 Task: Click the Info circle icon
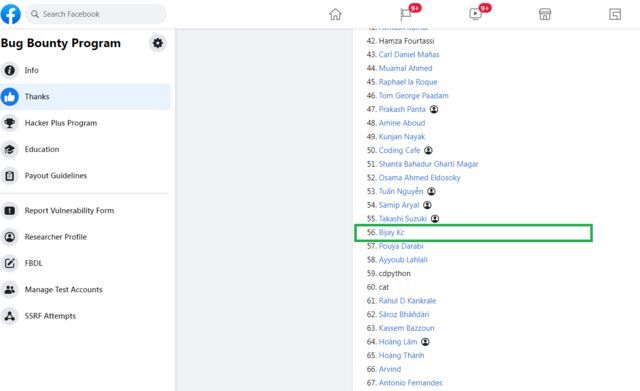[x=10, y=70]
